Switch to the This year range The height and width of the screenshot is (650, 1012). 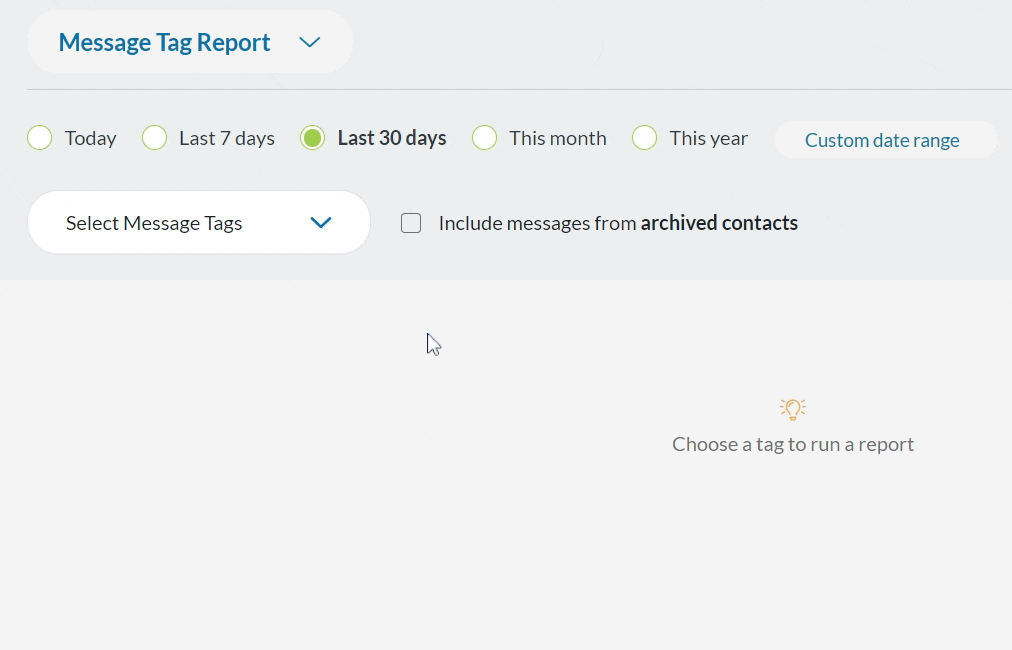(x=644, y=138)
